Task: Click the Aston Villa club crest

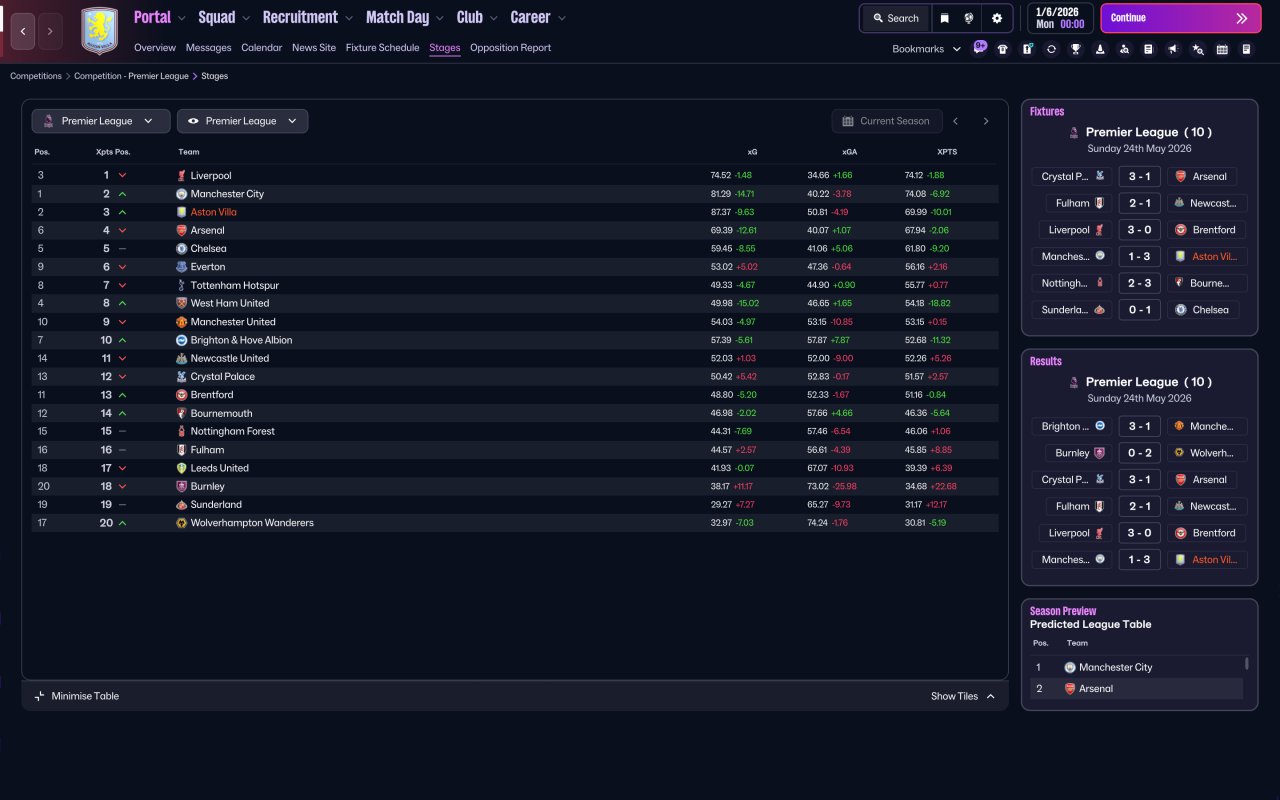Action: 99,31
